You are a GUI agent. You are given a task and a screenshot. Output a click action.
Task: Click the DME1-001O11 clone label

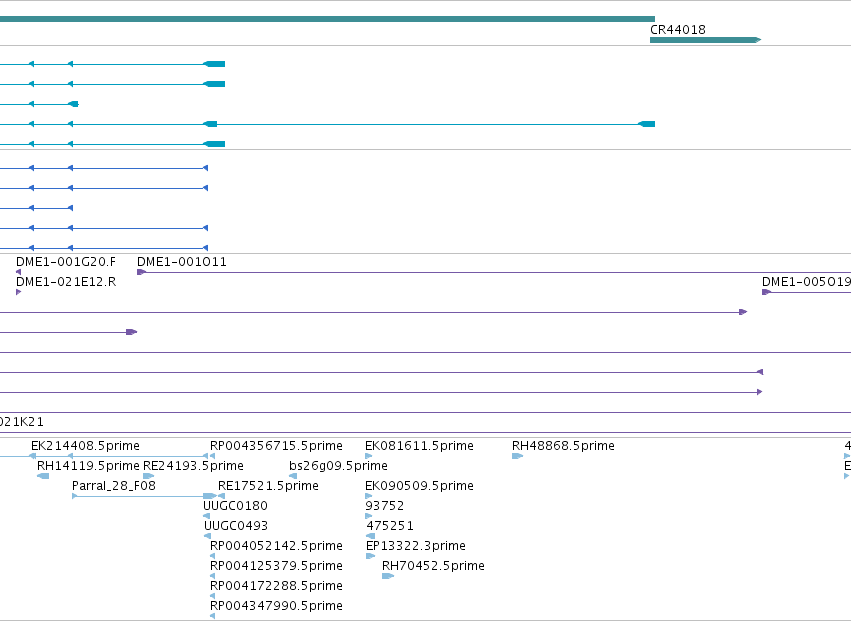point(182,262)
